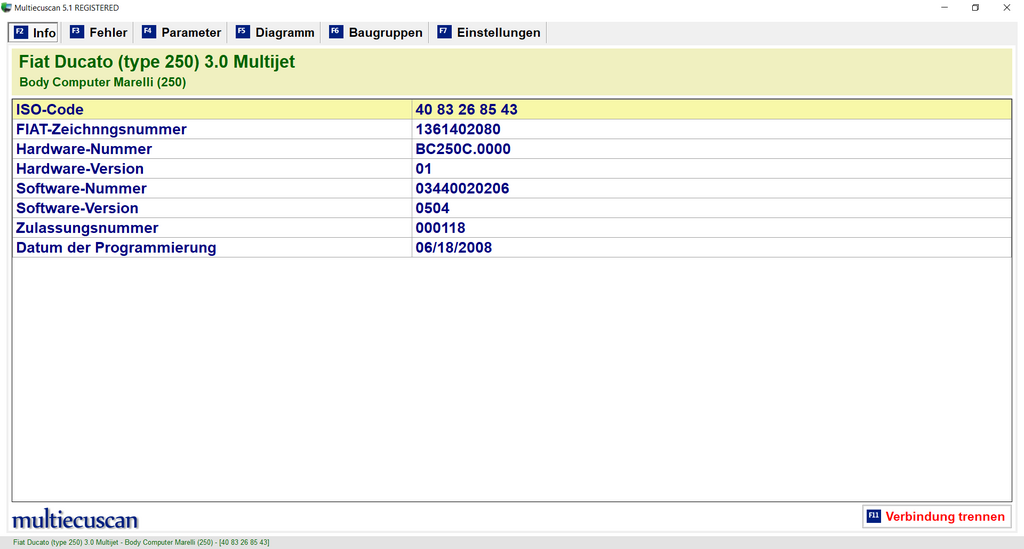Click the Hardware-Version value 01
The height and width of the screenshot is (549, 1024).
pos(424,168)
